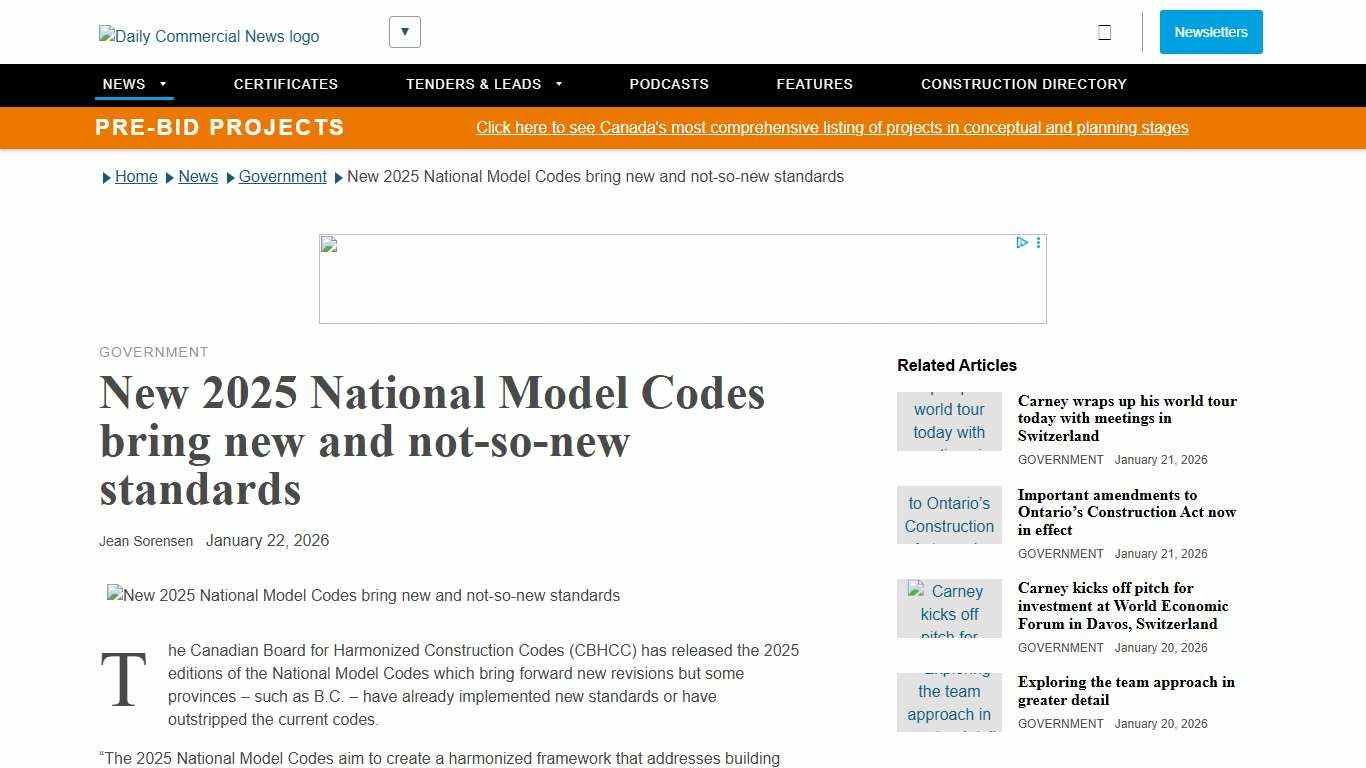Select CONSTRUCTION DIRECTORY in the navigation
This screenshot has width=1366, height=768.
[x=1023, y=84]
